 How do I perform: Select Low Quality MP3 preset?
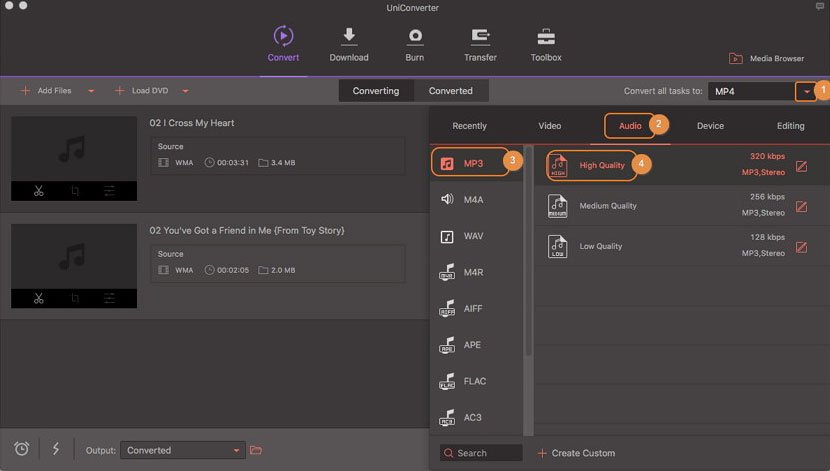pyautogui.click(x=682, y=246)
